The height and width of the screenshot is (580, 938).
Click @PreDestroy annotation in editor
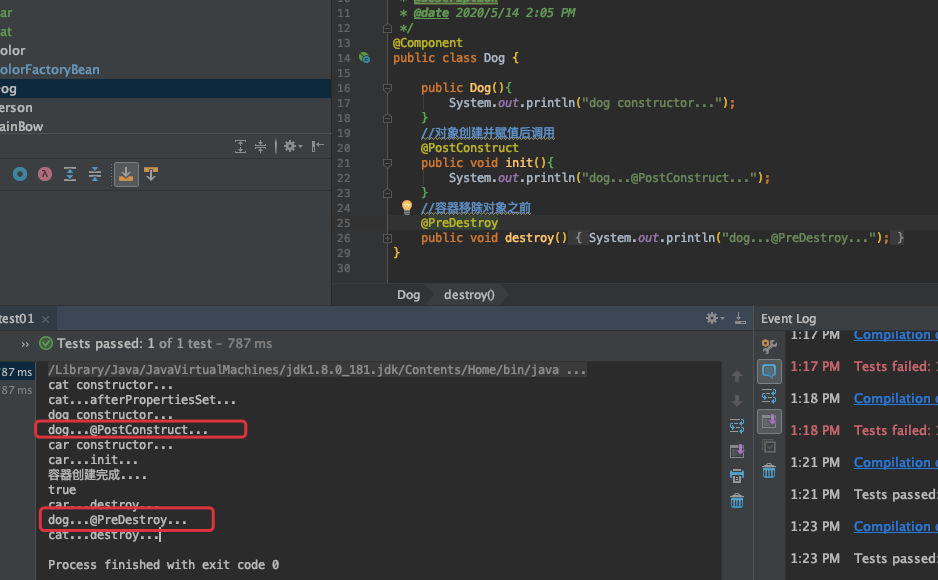[x=459, y=223]
